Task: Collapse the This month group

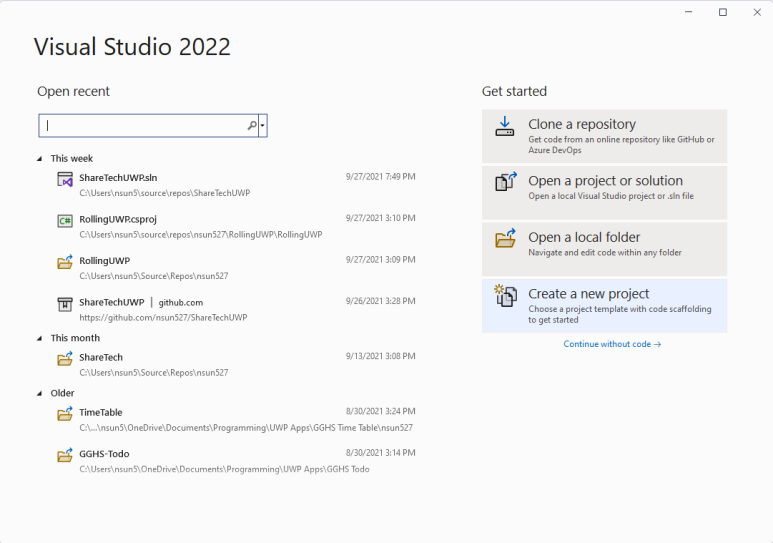Action: [x=39, y=338]
